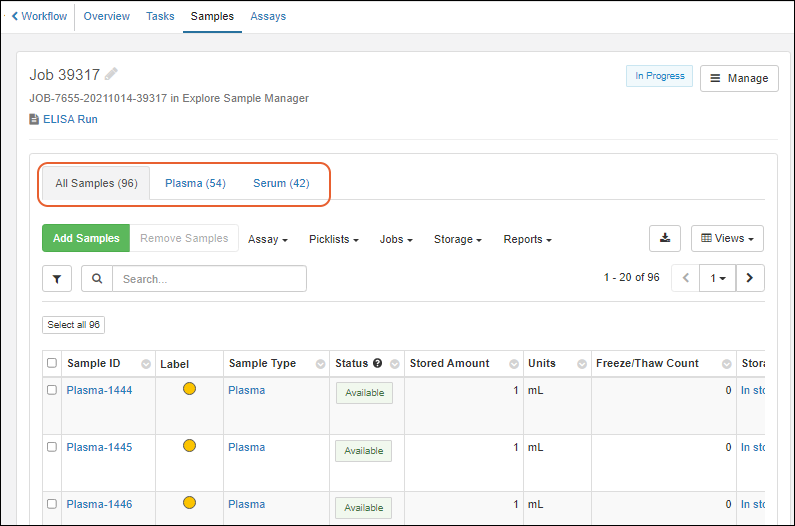Click the Manage button
Screen dimensions: 795x526
pos(739,78)
